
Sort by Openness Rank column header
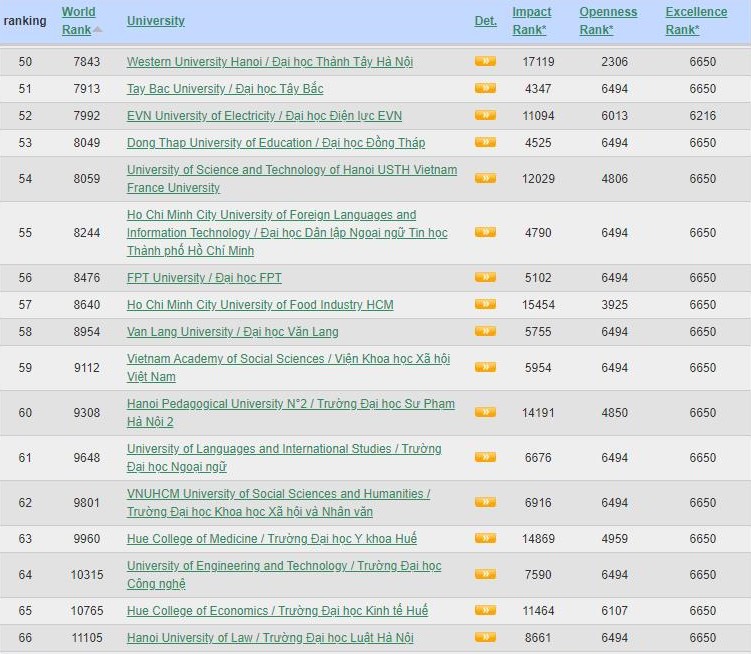pyautogui.click(x=608, y=21)
